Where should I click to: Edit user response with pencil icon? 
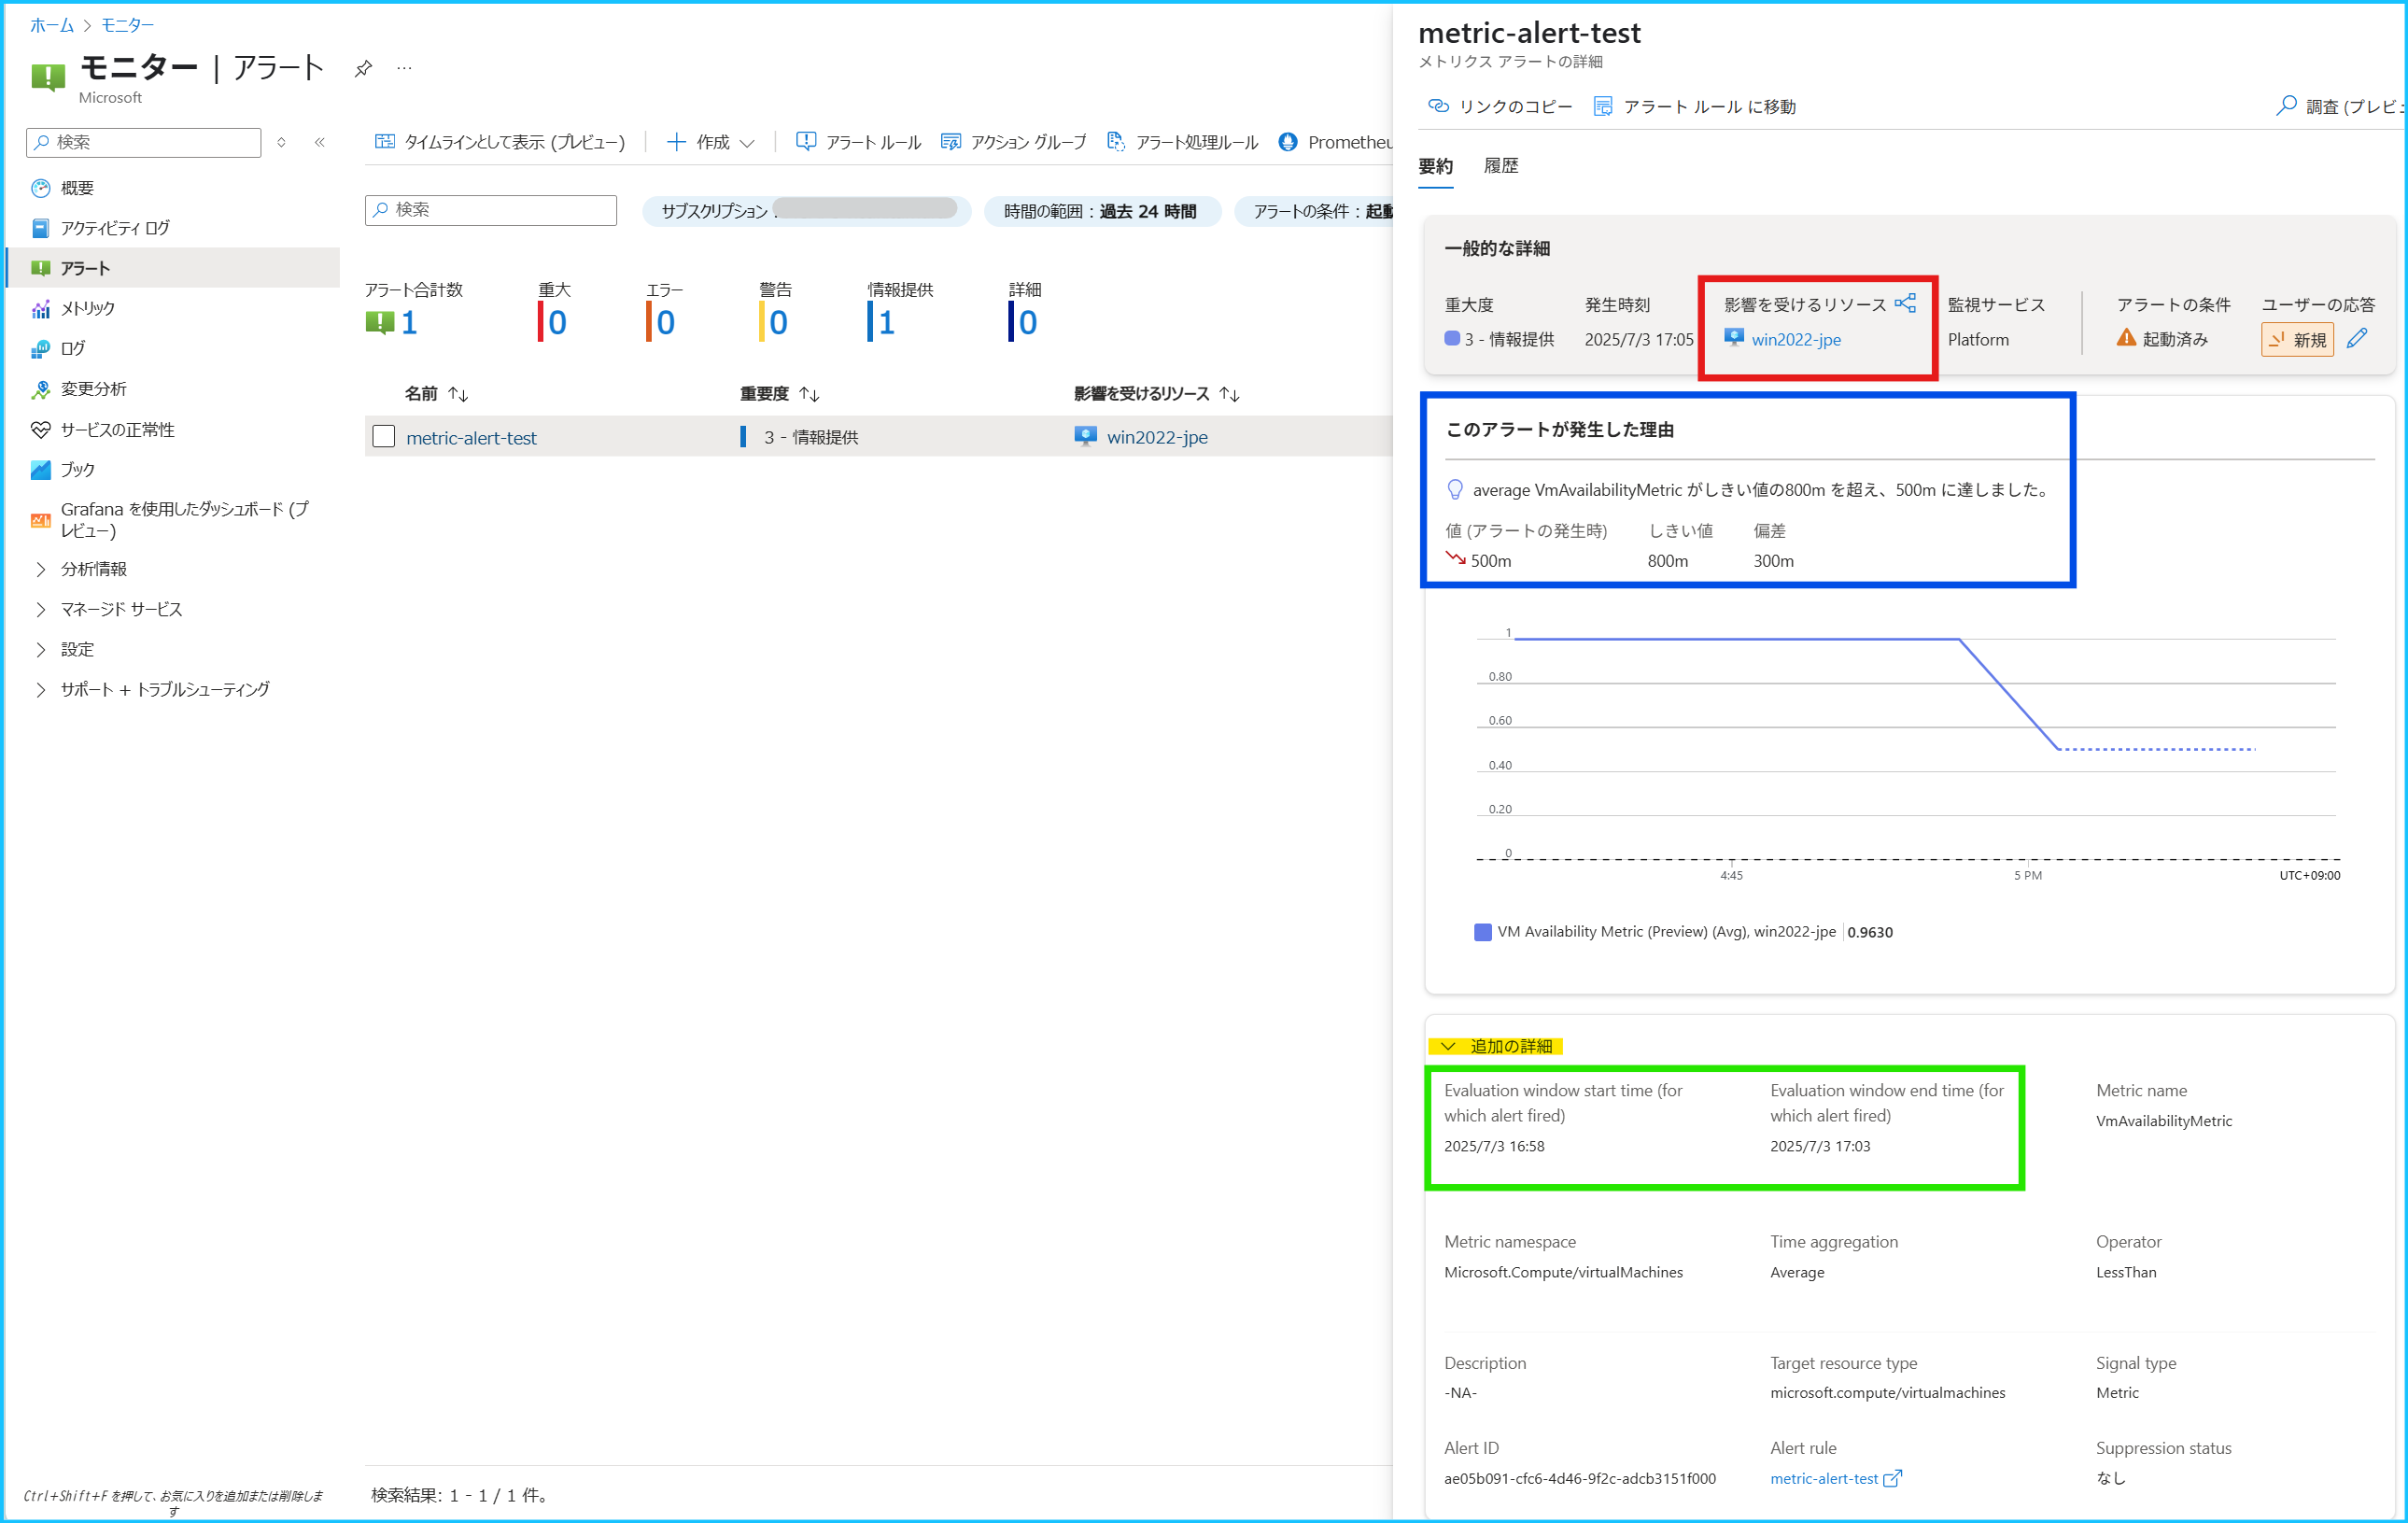[2357, 339]
